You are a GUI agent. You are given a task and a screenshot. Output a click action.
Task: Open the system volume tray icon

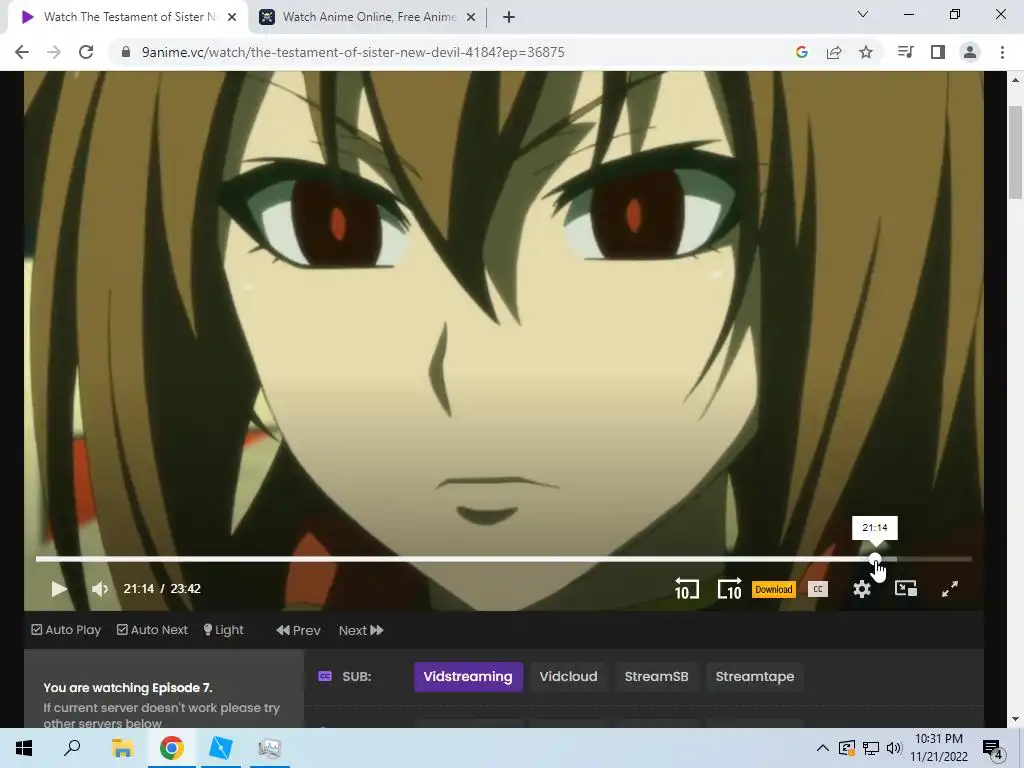coord(894,748)
